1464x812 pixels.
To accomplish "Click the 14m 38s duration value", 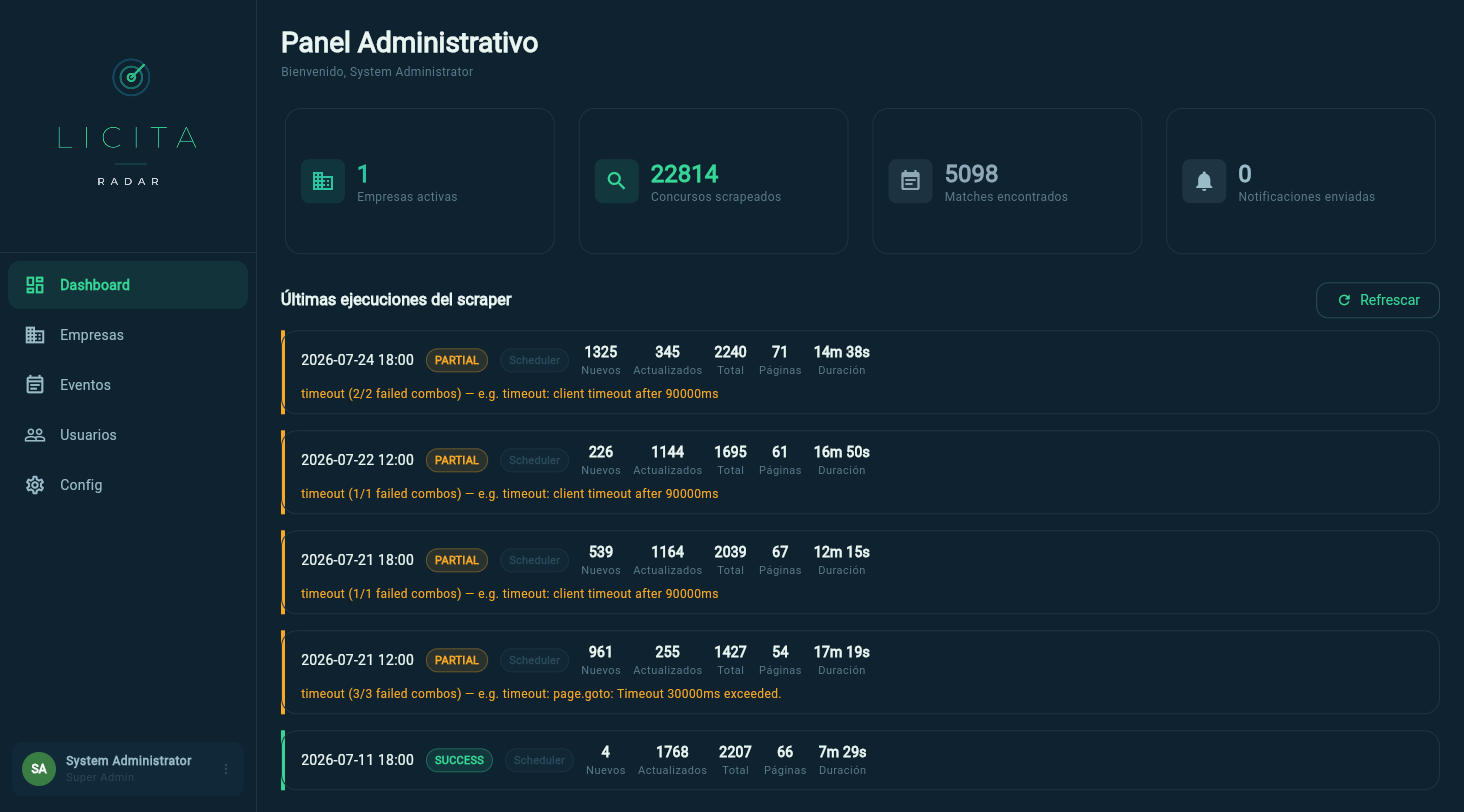I will point(842,352).
